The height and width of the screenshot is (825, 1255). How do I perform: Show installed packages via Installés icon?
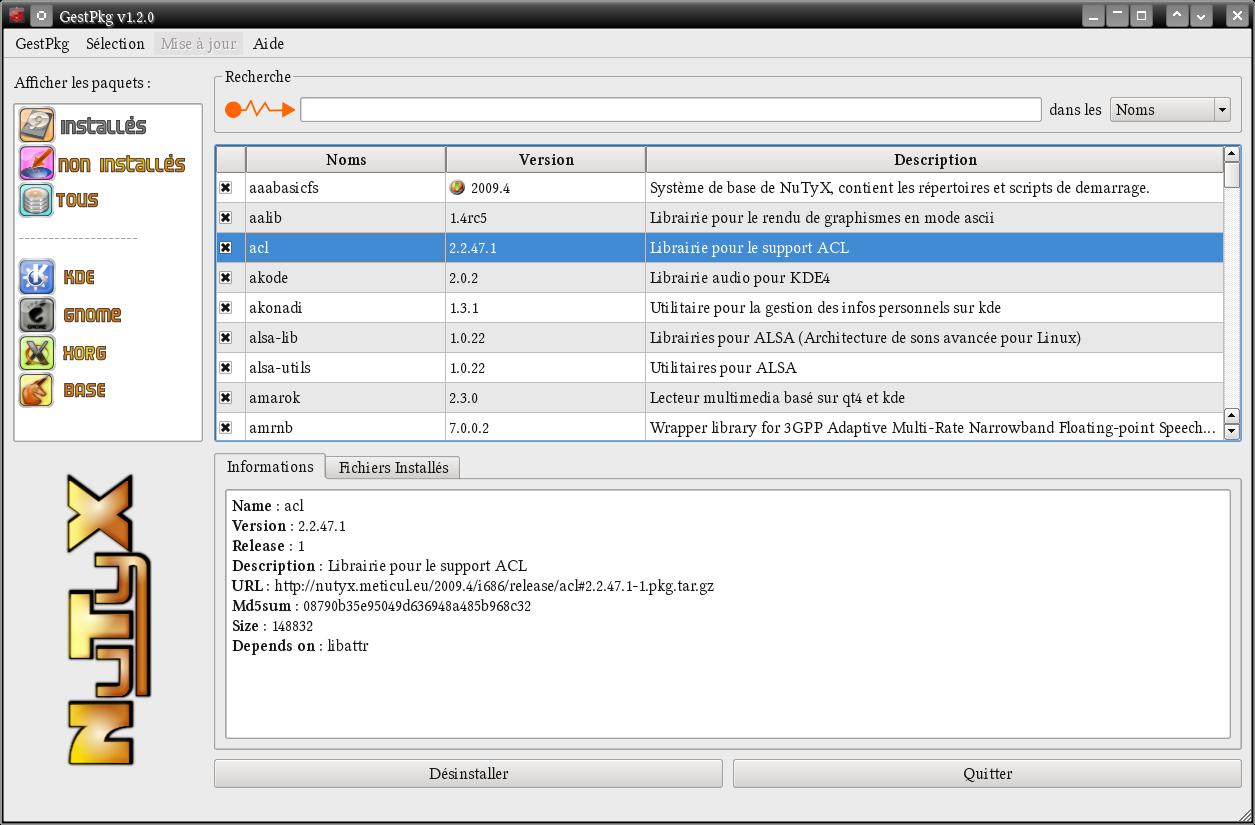(x=37, y=126)
